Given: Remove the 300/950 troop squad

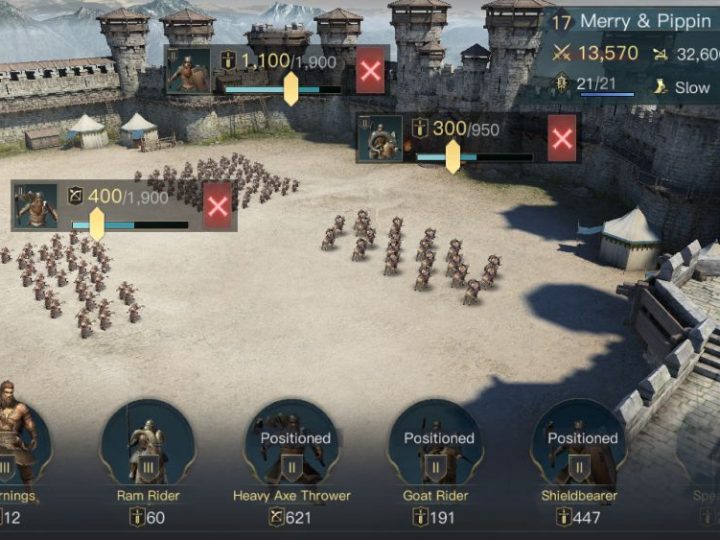Looking at the screenshot, I should coord(562,138).
